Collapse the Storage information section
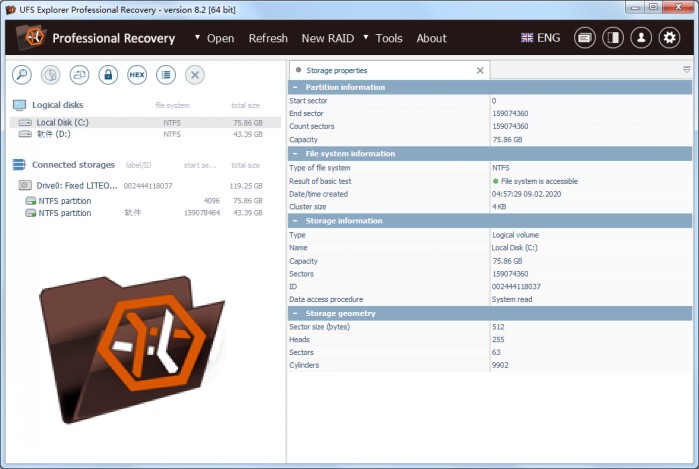 pyautogui.click(x=295, y=221)
